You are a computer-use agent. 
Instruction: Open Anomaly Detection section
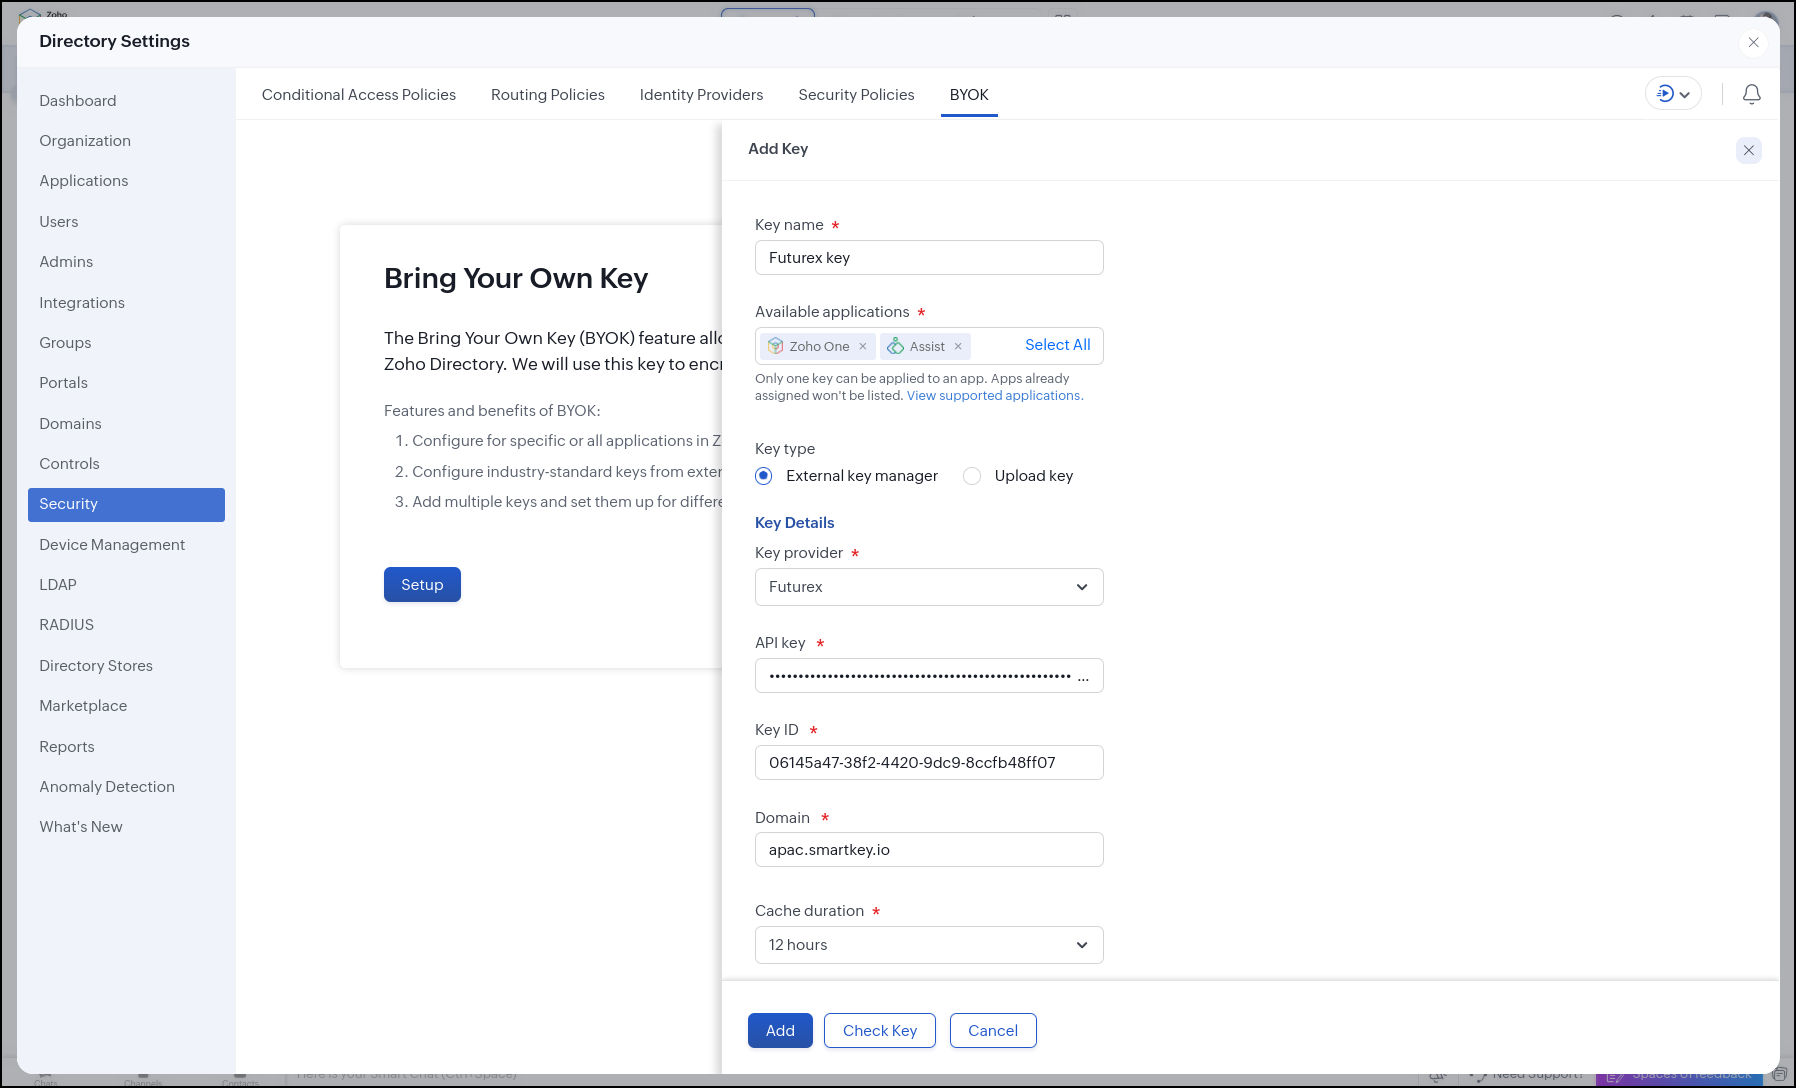tap(126, 787)
